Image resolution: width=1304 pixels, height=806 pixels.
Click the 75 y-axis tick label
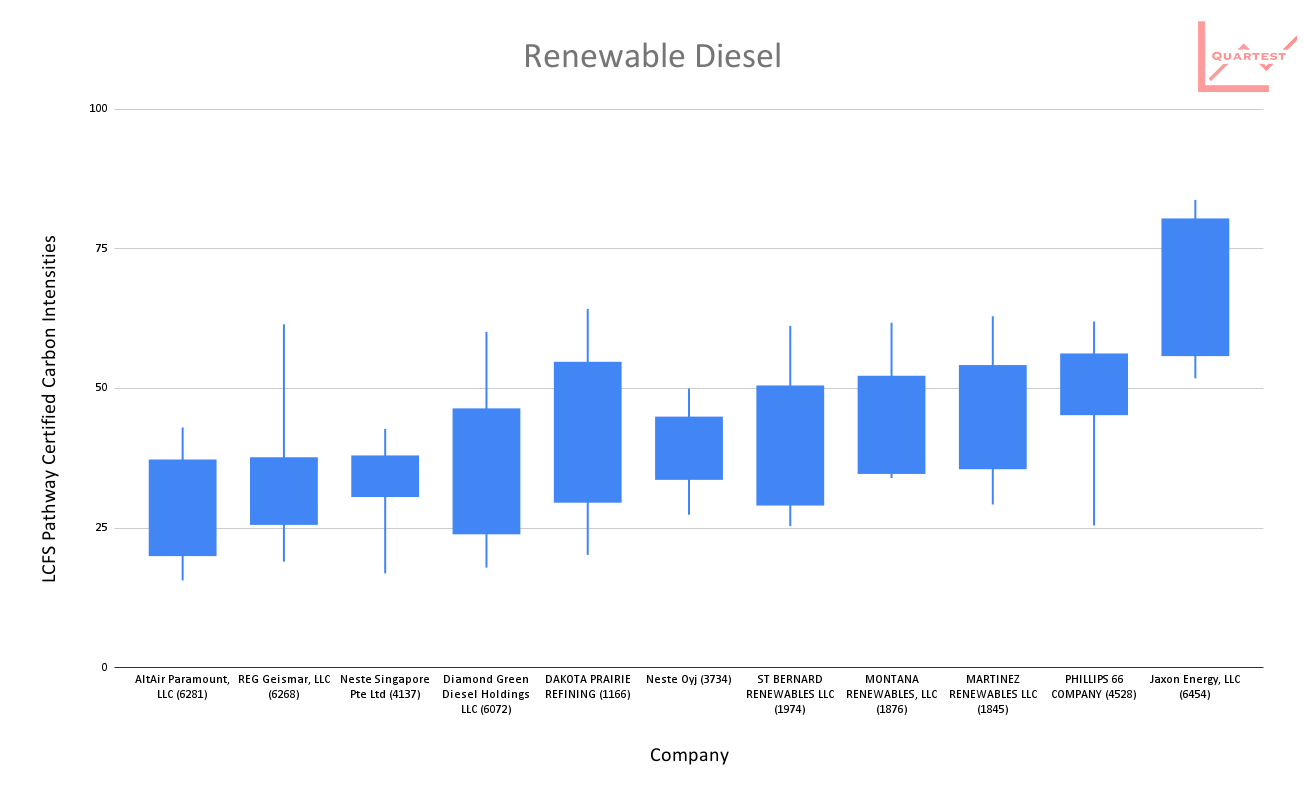100,248
